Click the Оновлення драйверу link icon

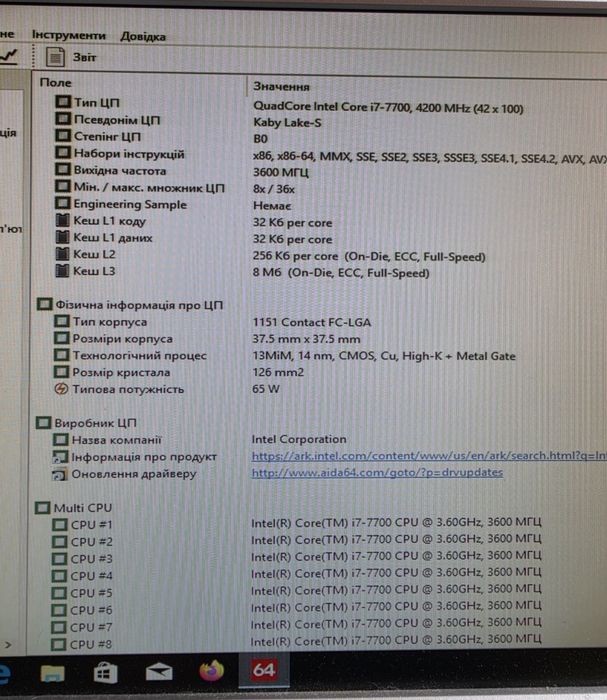click(x=60, y=474)
